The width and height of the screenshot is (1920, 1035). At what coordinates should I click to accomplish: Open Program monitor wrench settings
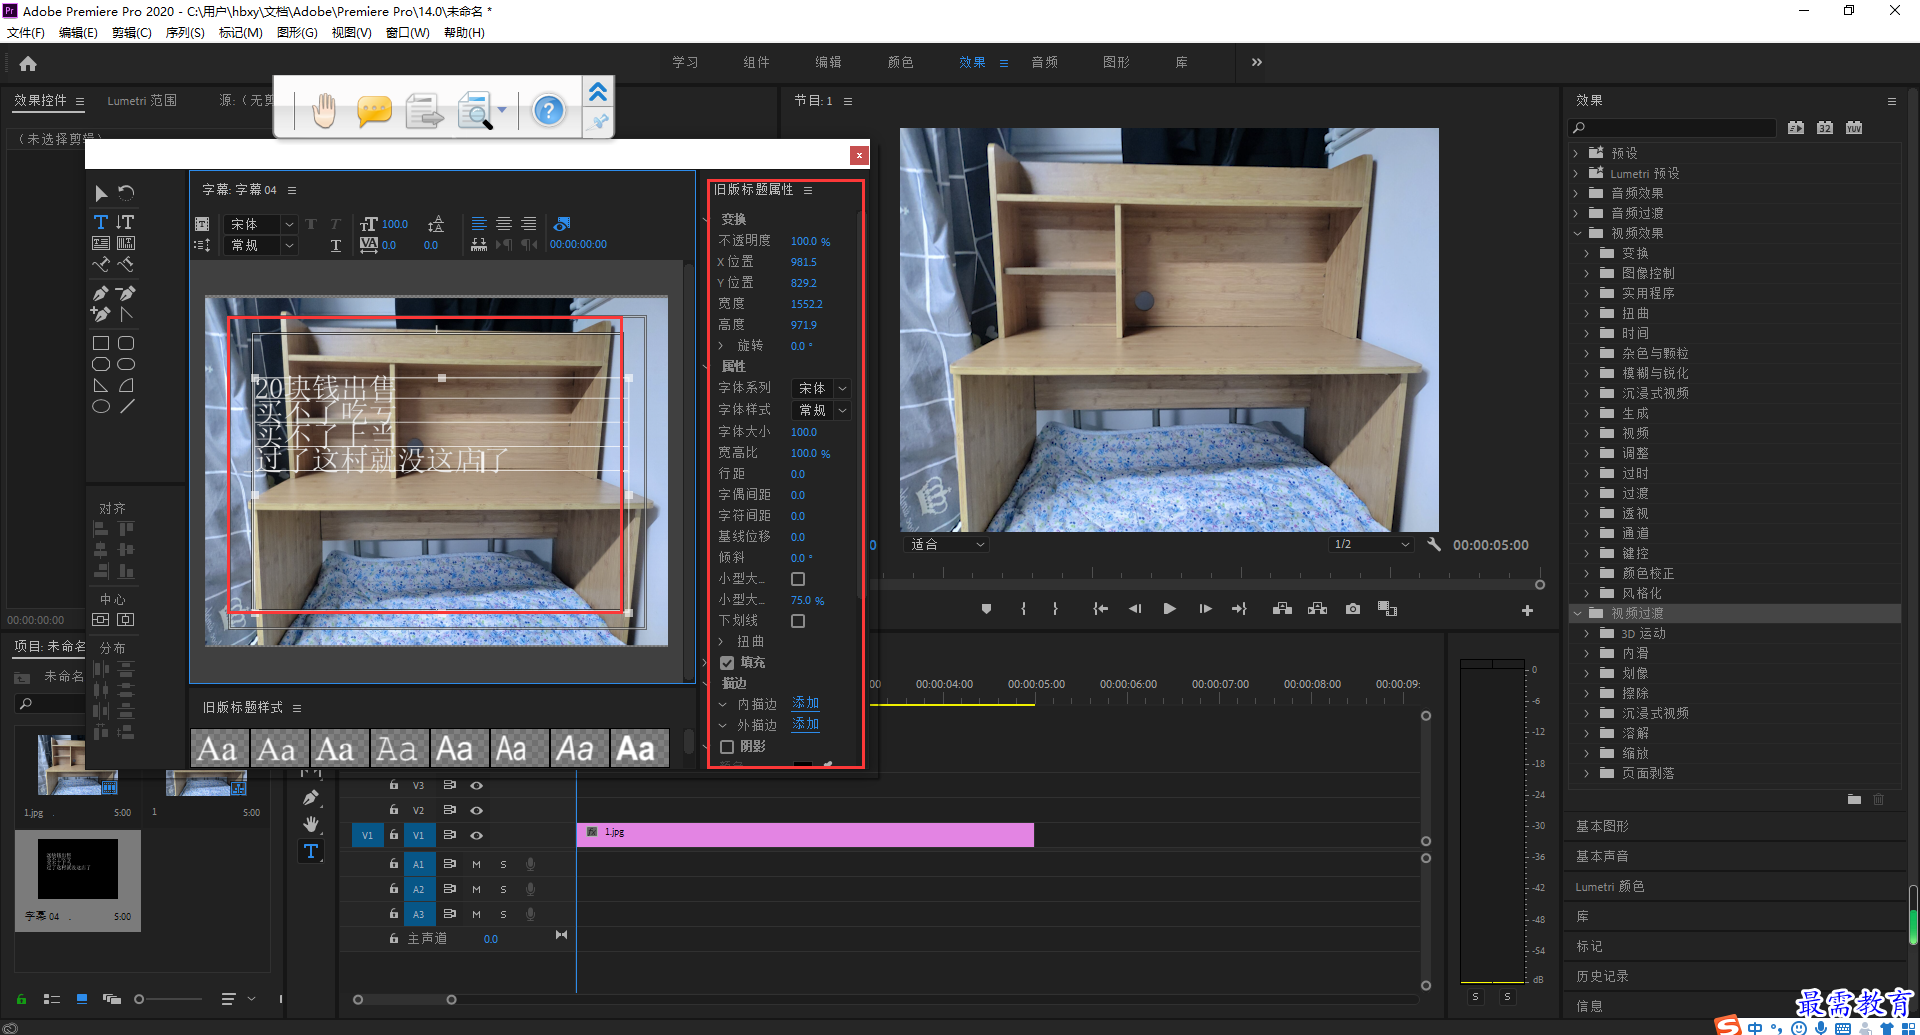[1434, 544]
